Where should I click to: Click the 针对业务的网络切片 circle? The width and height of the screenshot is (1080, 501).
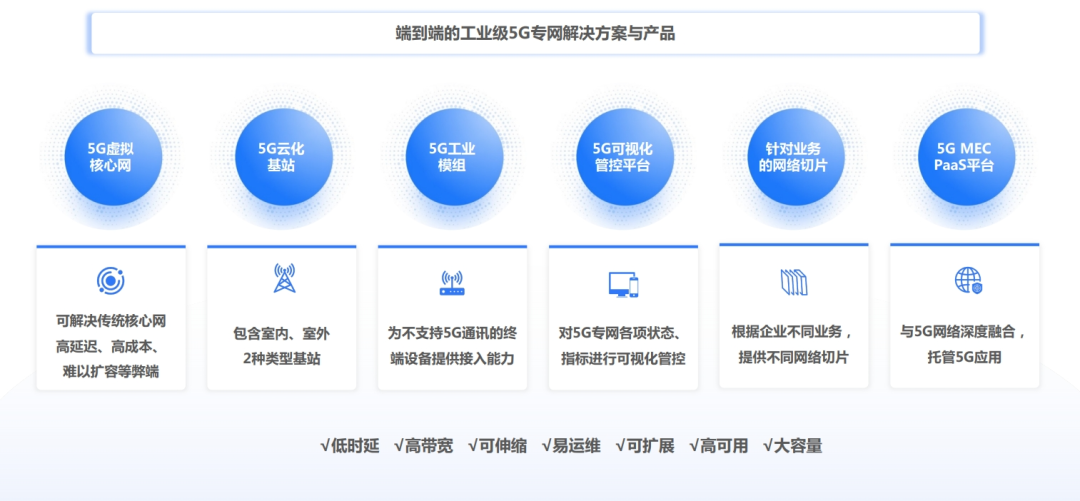(x=794, y=157)
